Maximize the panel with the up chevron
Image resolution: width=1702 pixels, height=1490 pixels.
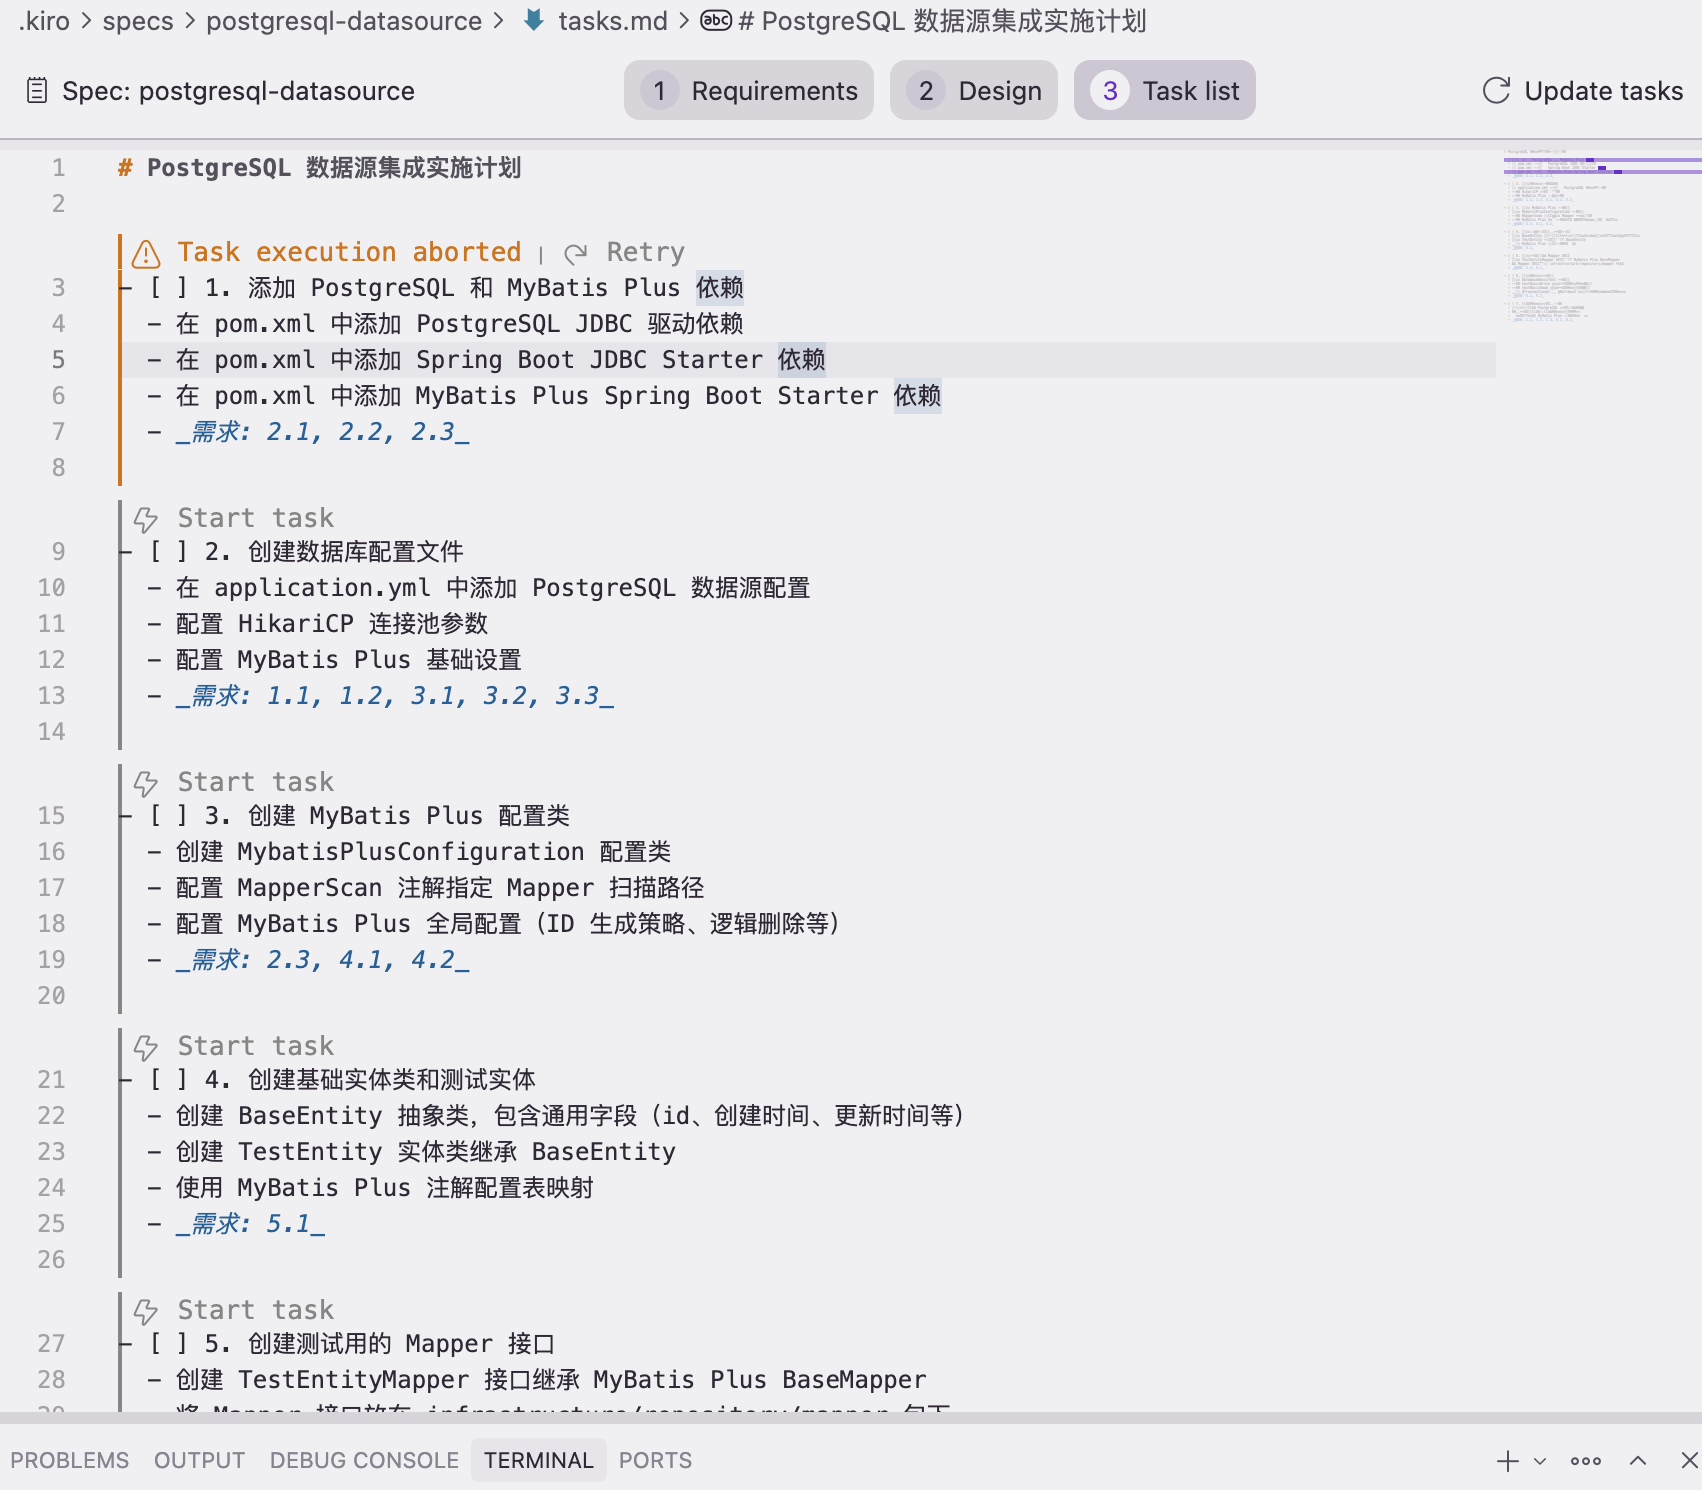(x=1638, y=1461)
